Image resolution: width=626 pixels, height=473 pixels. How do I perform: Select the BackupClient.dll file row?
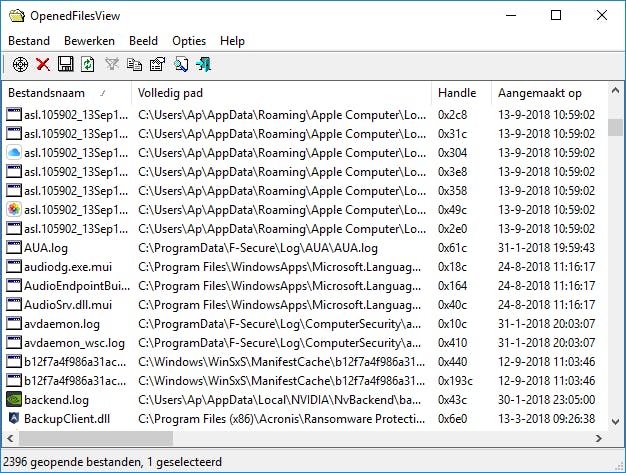(66, 419)
